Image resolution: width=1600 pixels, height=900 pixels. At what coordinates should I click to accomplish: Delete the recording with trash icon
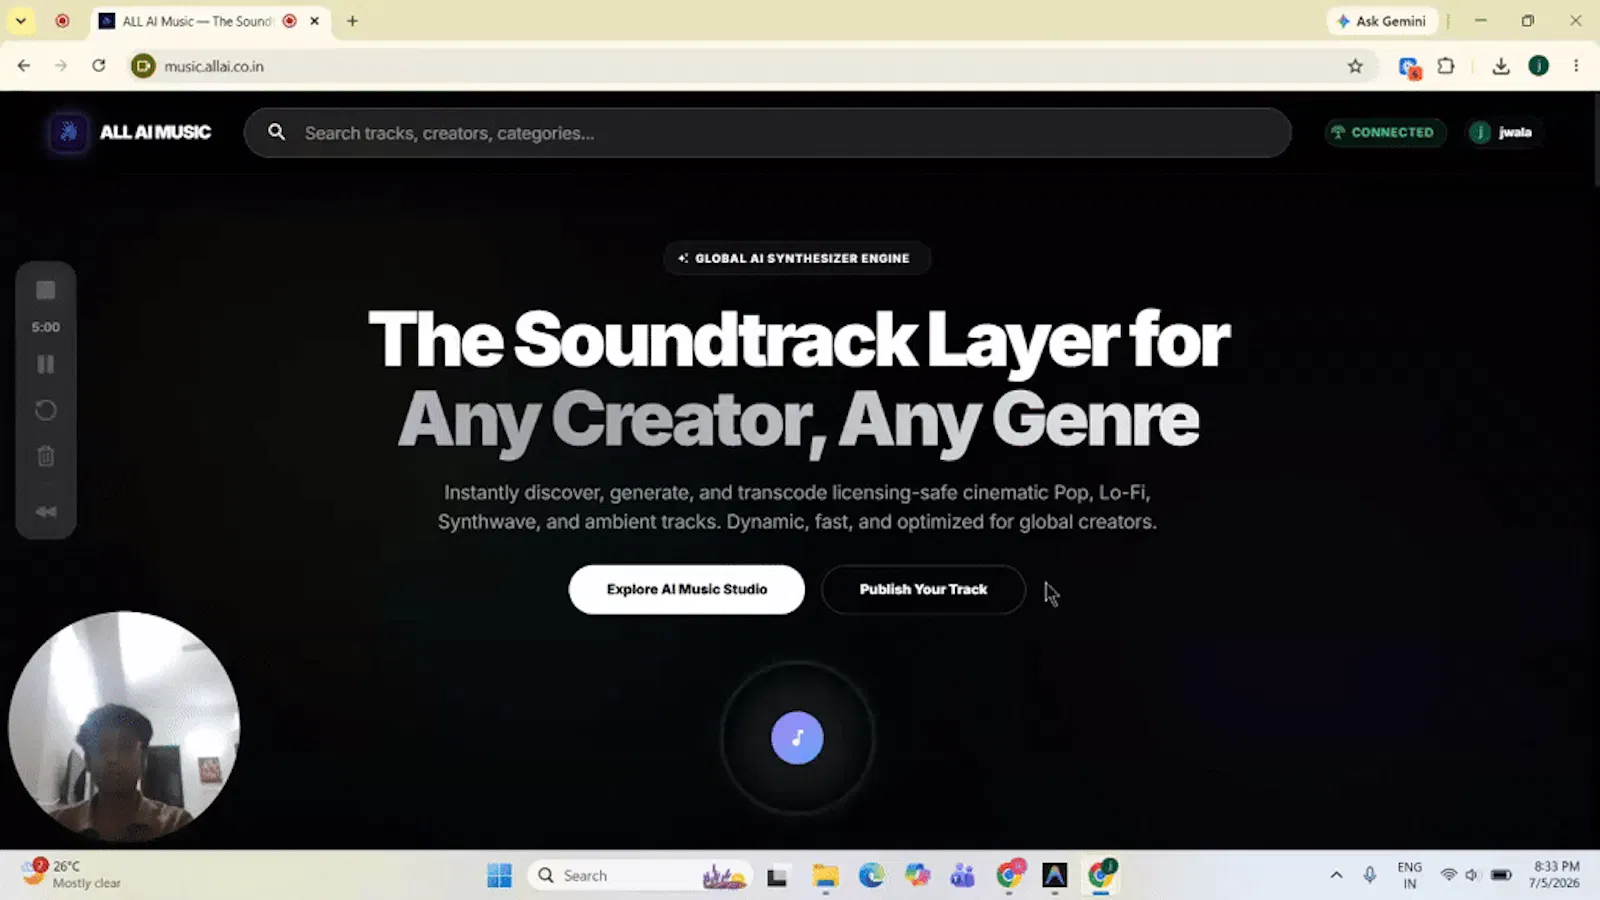pos(46,456)
